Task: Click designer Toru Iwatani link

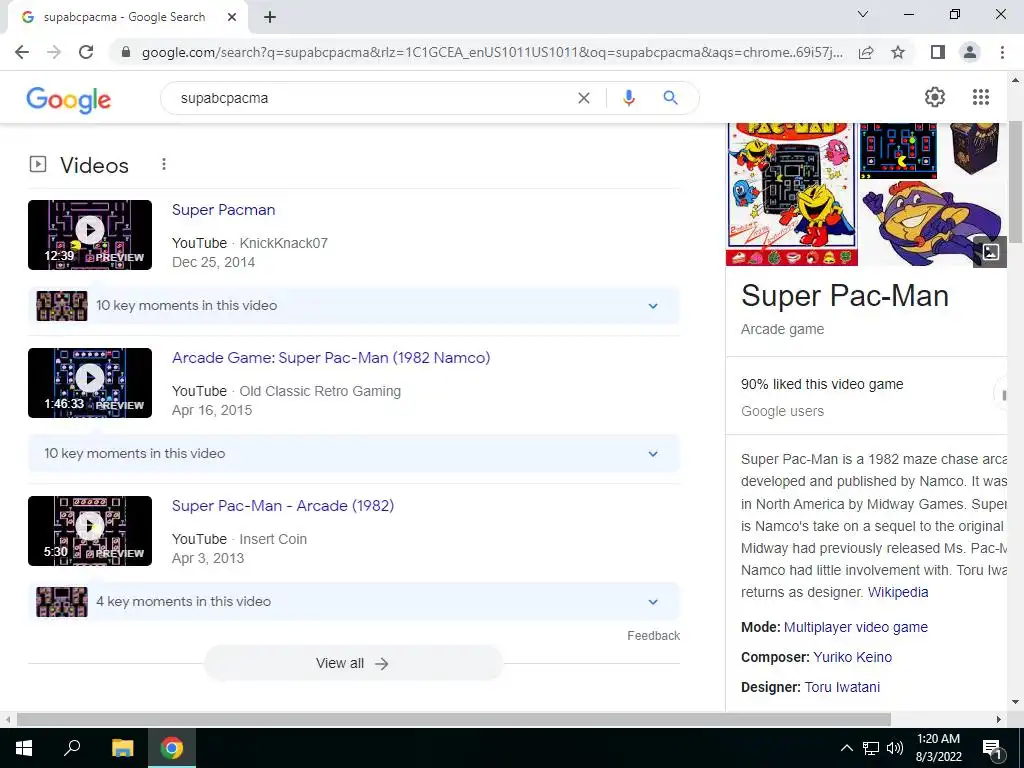Action: pyautogui.click(x=842, y=687)
